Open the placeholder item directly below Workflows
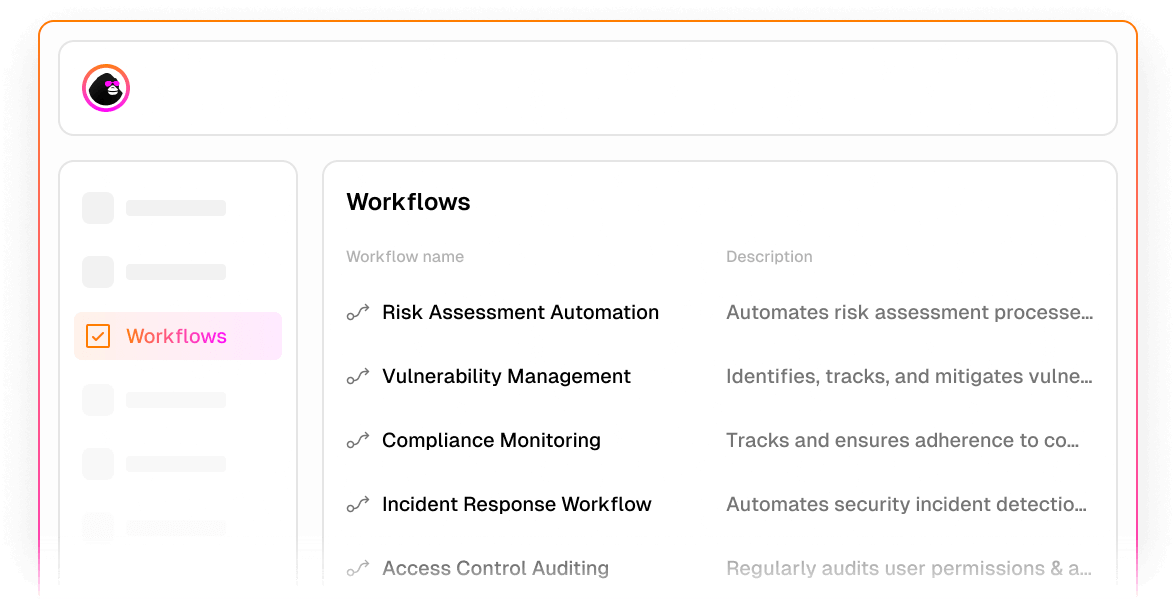The height and width of the screenshot is (600, 1174). click(154, 400)
